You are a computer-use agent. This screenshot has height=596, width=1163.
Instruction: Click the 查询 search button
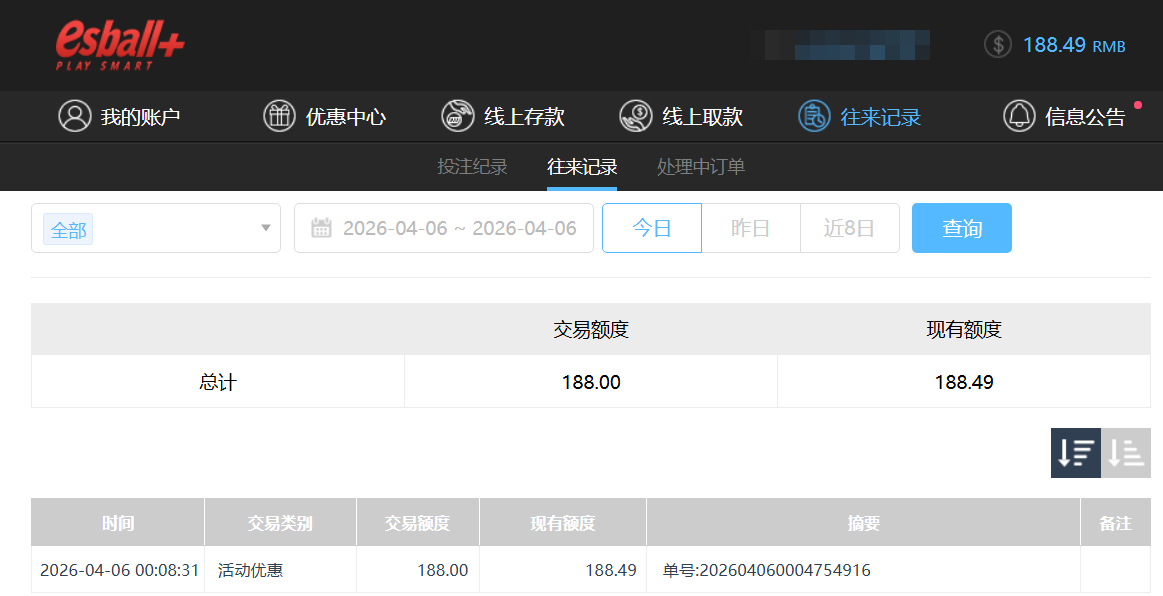[961, 228]
